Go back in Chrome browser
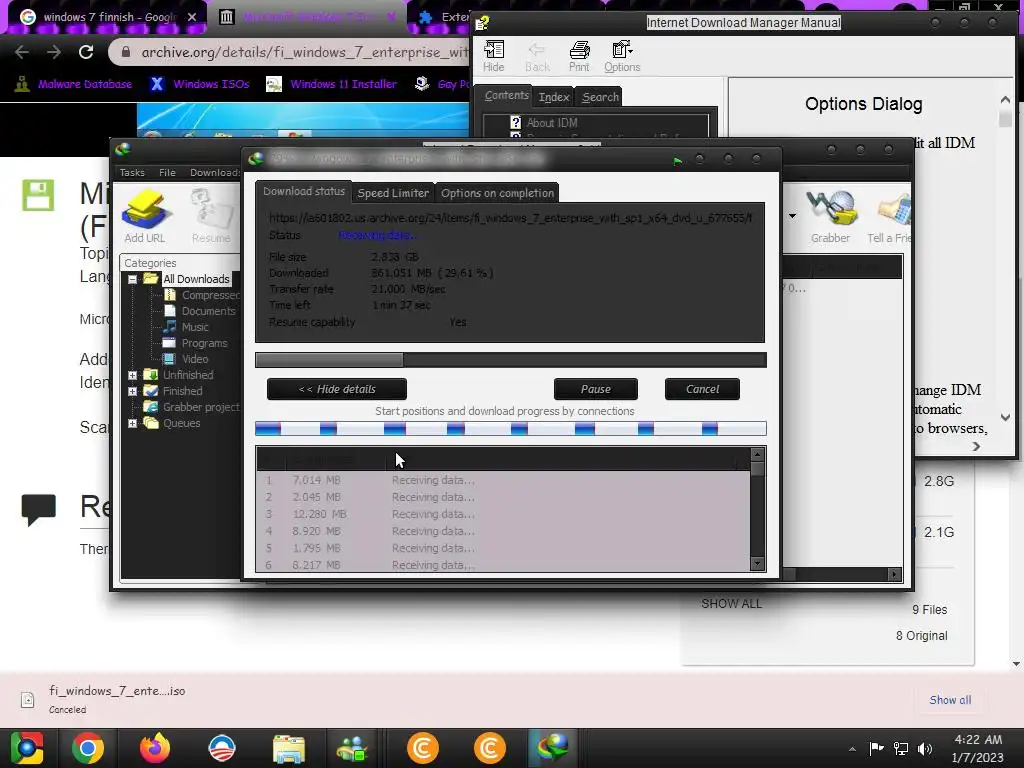 [22, 52]
